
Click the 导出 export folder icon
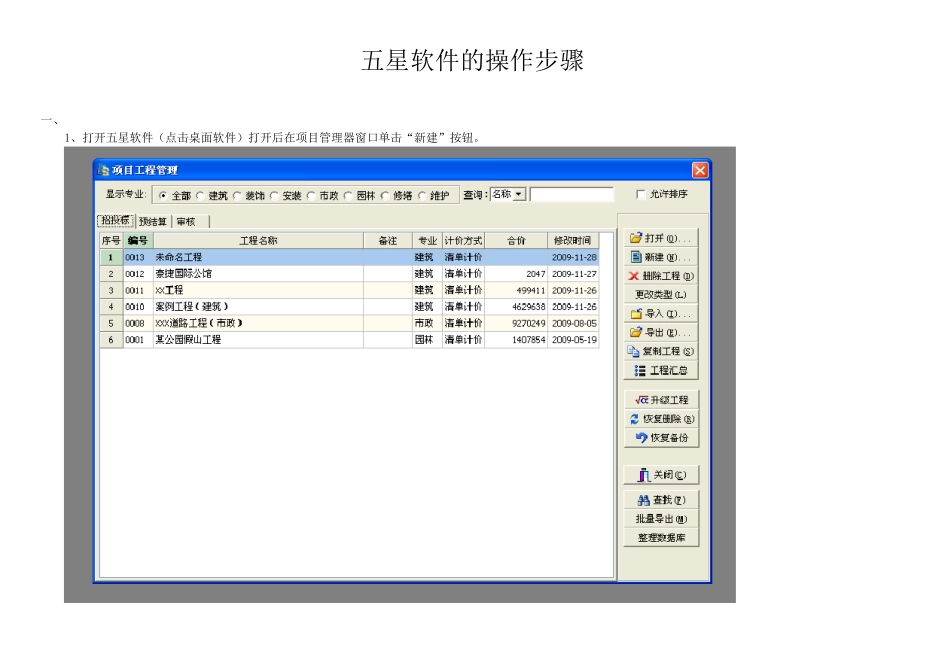pyautogui.click(x=635, y=332)
